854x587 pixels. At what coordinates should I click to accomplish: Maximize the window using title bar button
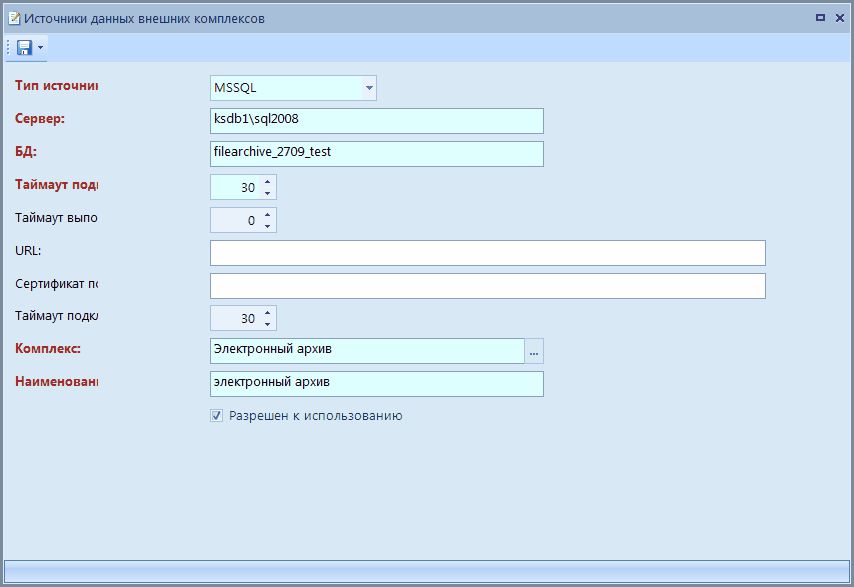(820, 17)
